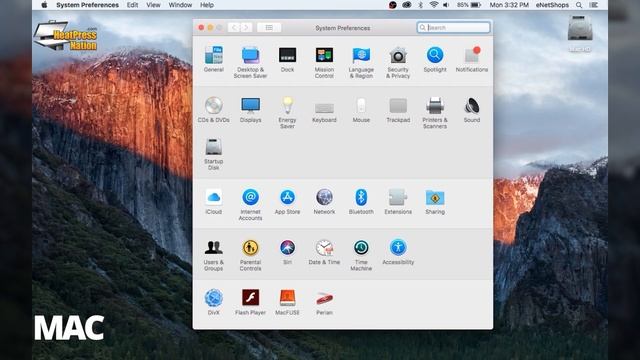640x360 pixels.
Task: Open MacFUSE preference pane
Action: (287, 302)
